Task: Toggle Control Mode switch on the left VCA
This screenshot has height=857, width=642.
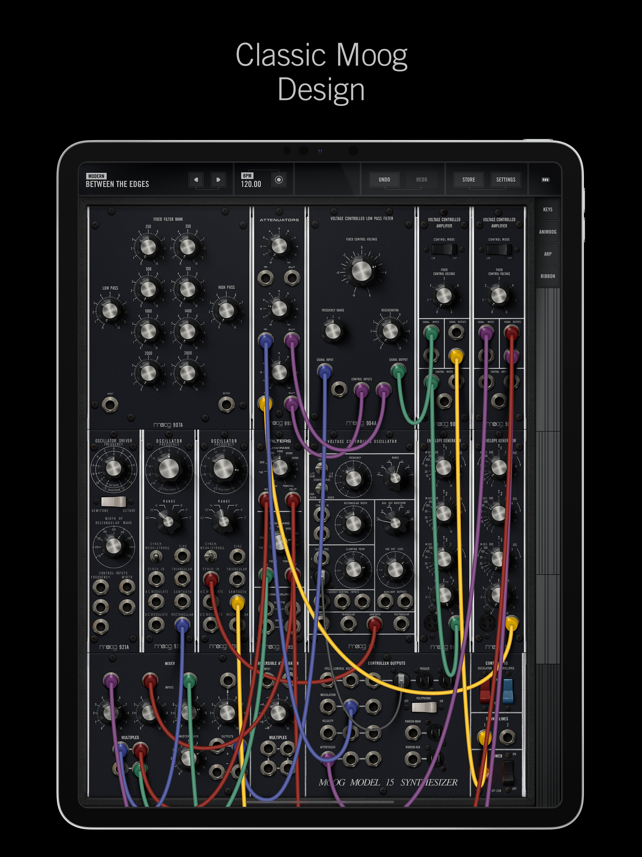Action: tap(444, 250)
